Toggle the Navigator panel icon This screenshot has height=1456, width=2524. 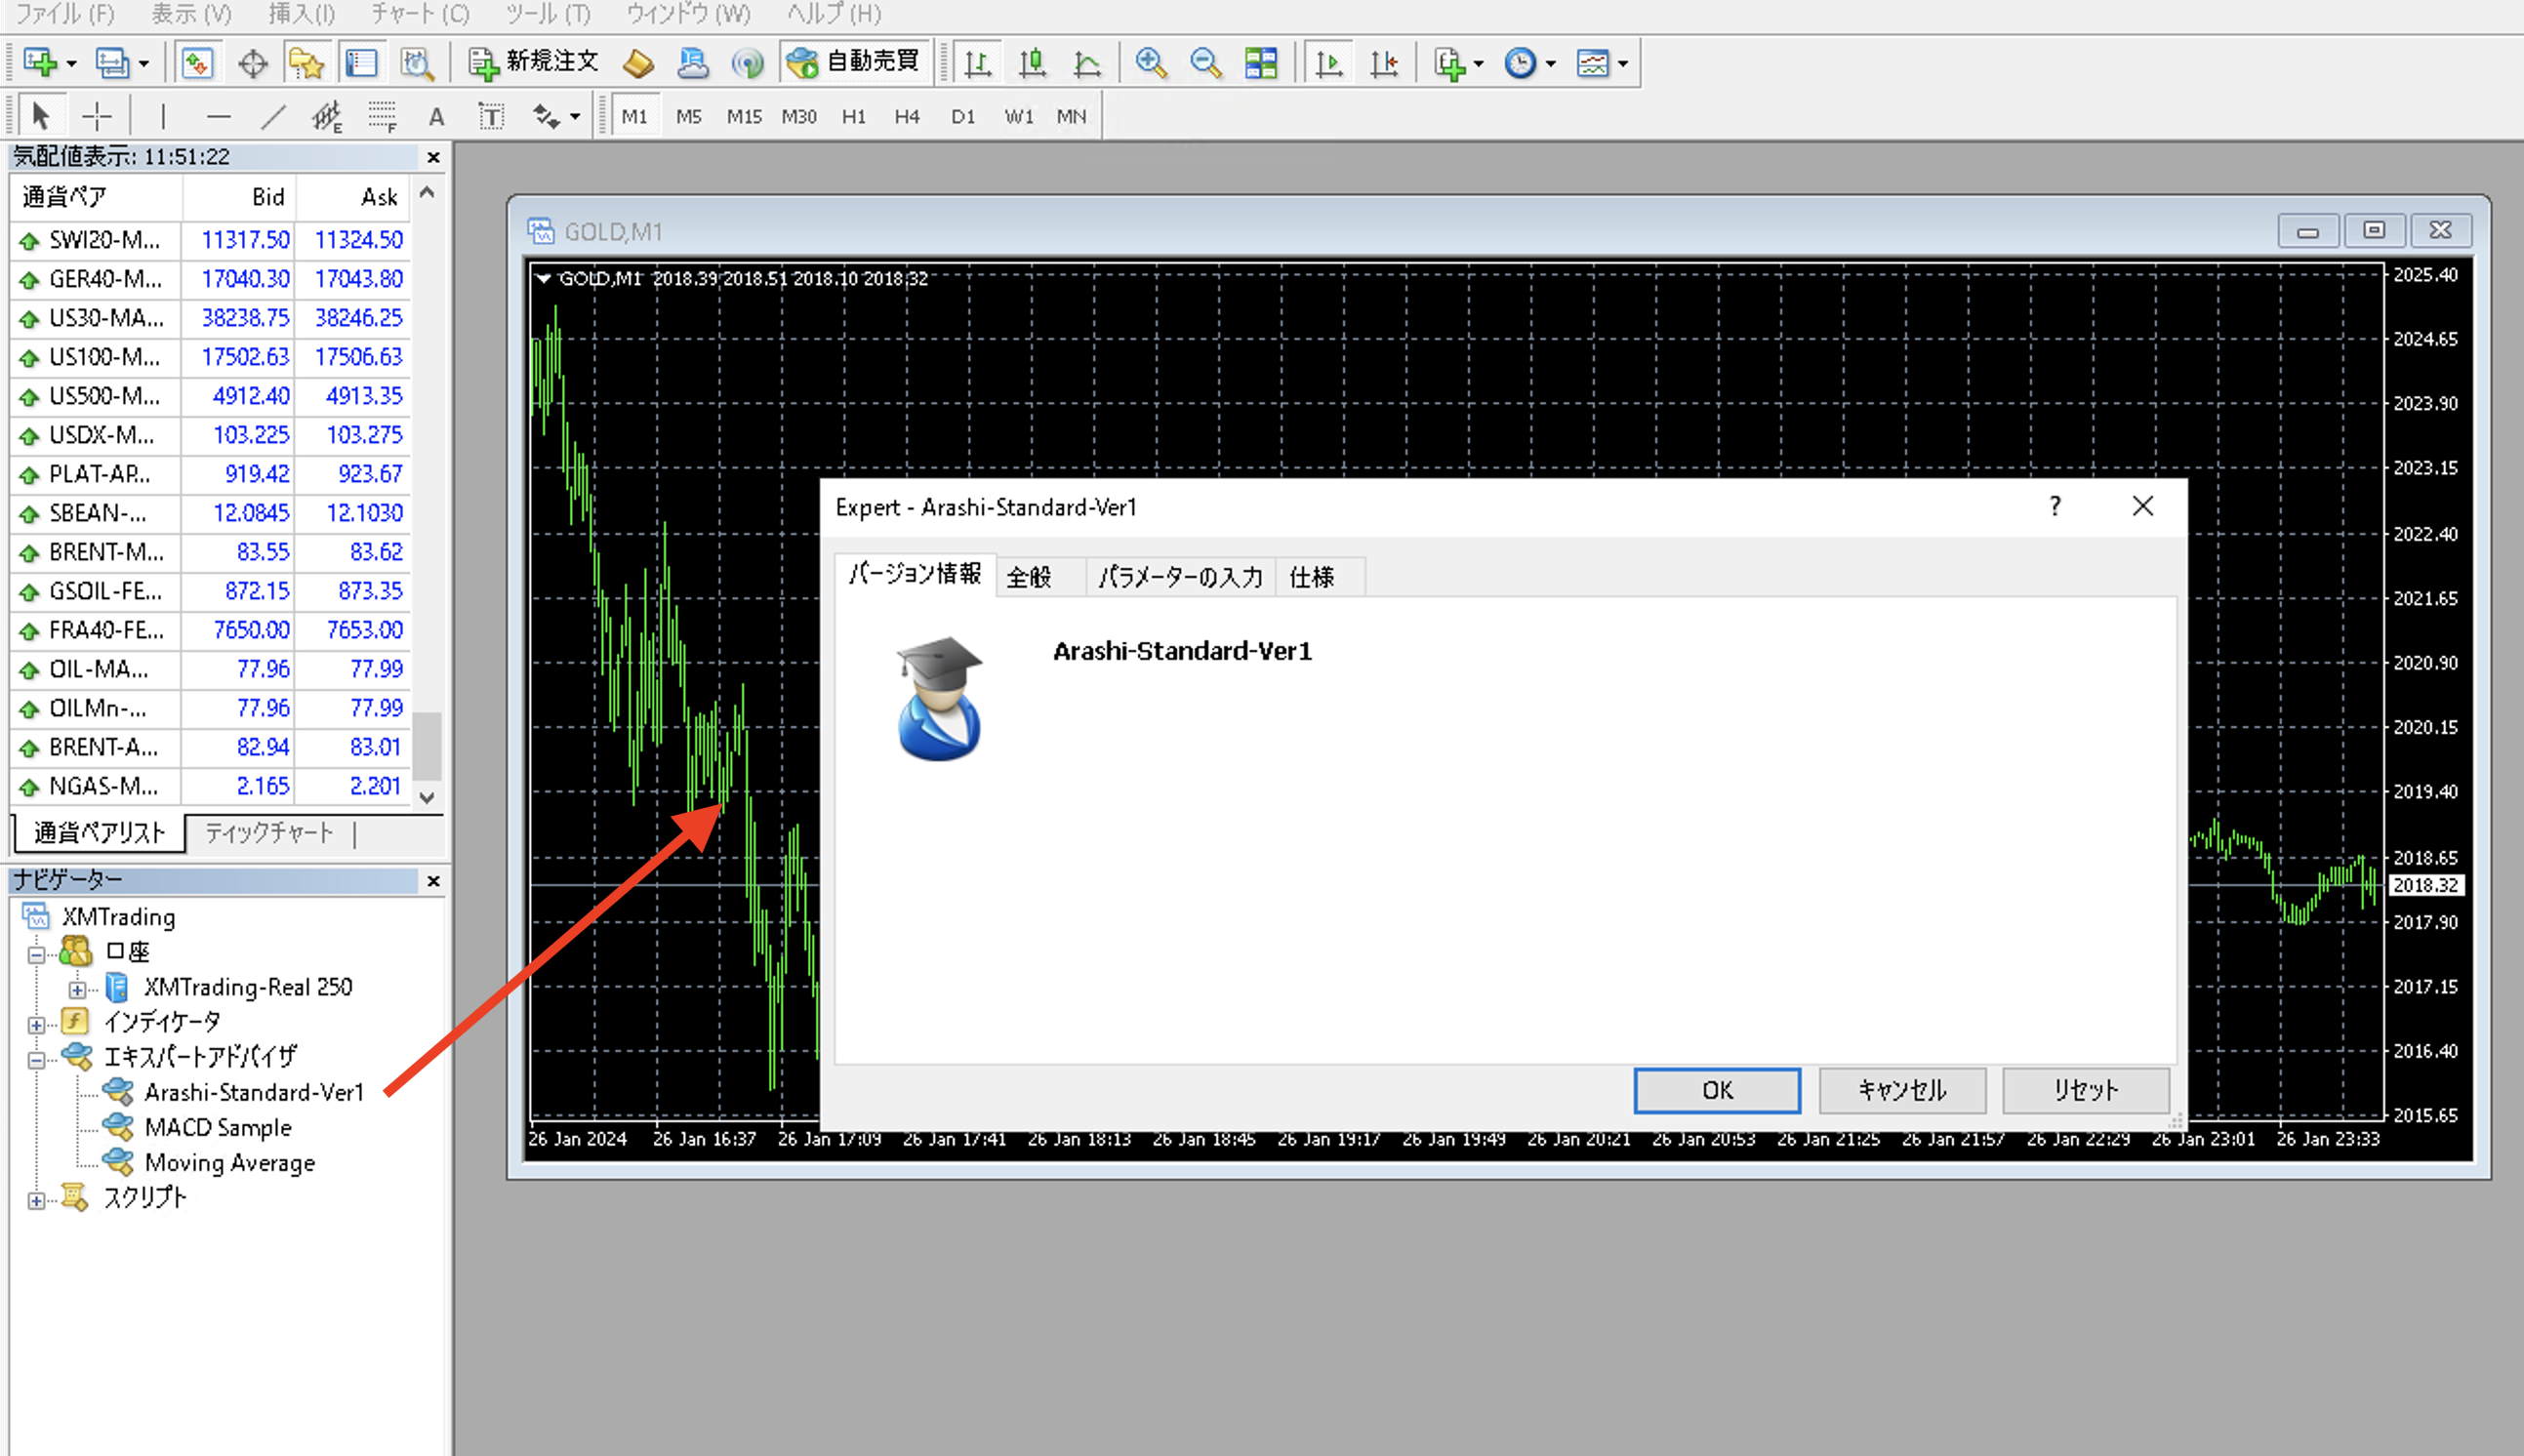[306, 63]
